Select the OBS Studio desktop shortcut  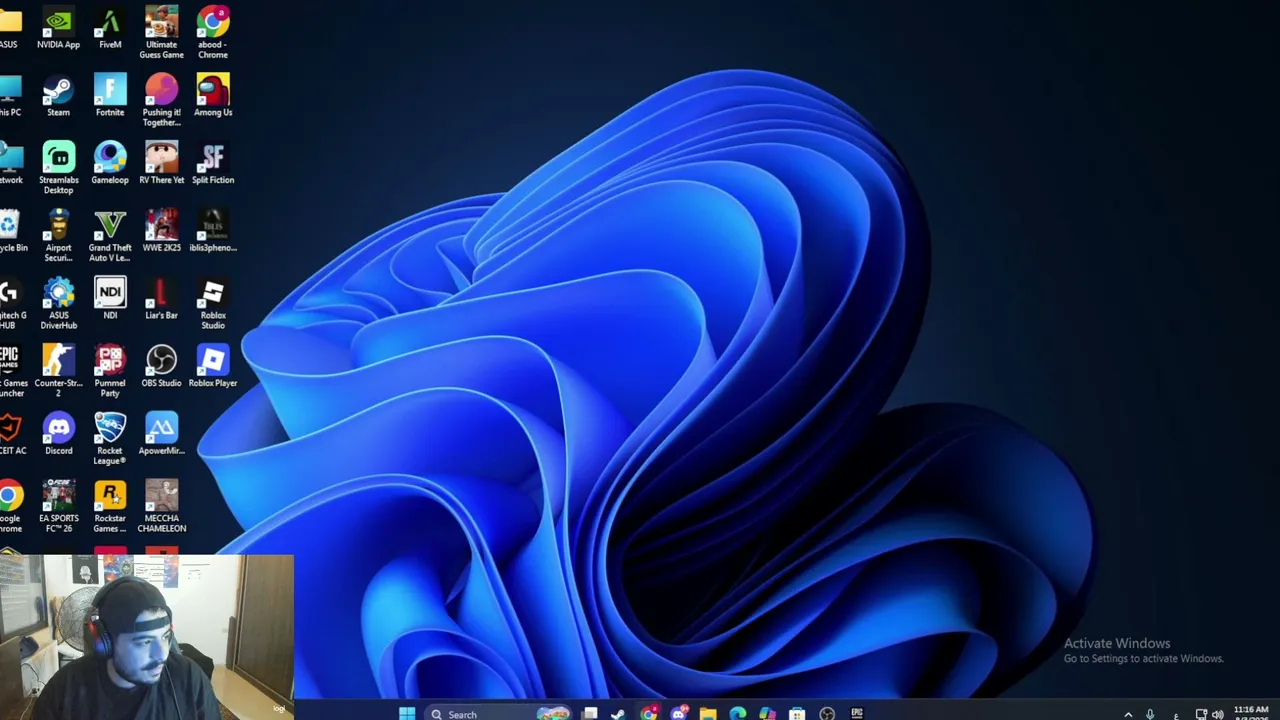(161, 367)
